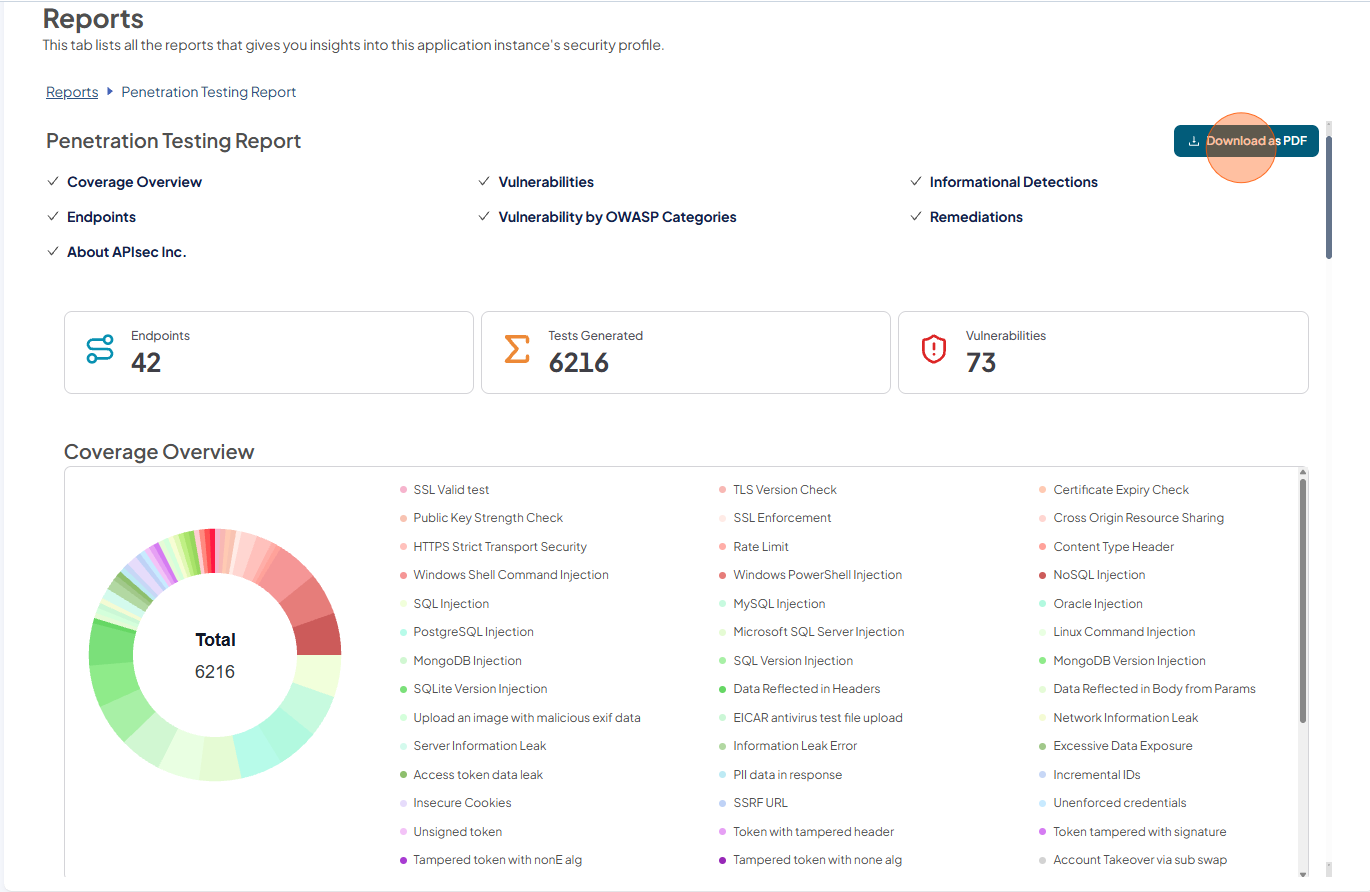Image resolution: width=1370 pixels, height=892 pixels.
Task: Toggle Data Reflected in Body from Params
Action: (x=1147, y=689)
